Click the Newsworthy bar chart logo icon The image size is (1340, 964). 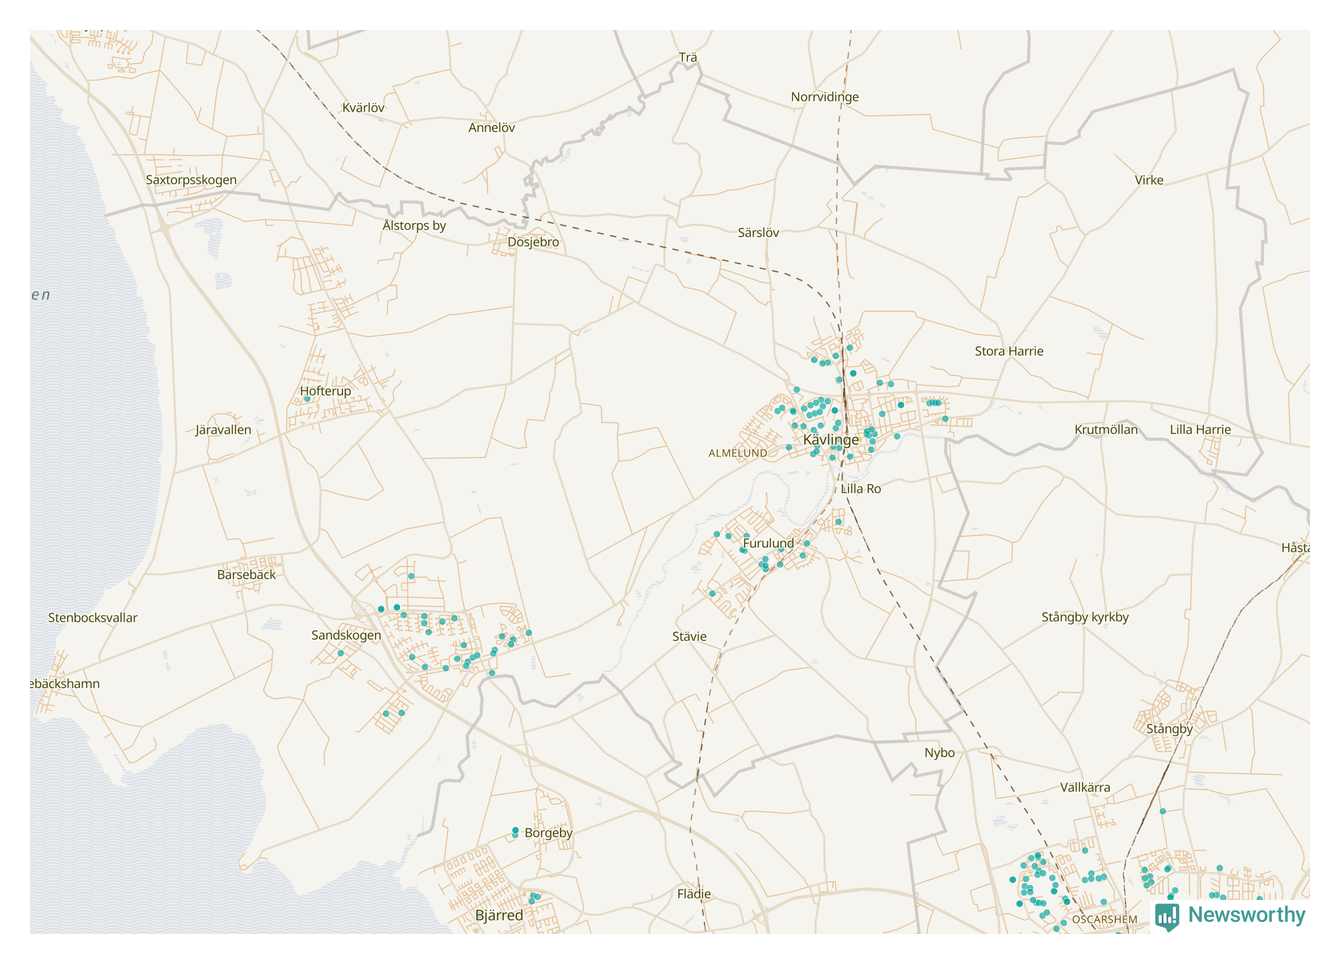pos(1166,916)
